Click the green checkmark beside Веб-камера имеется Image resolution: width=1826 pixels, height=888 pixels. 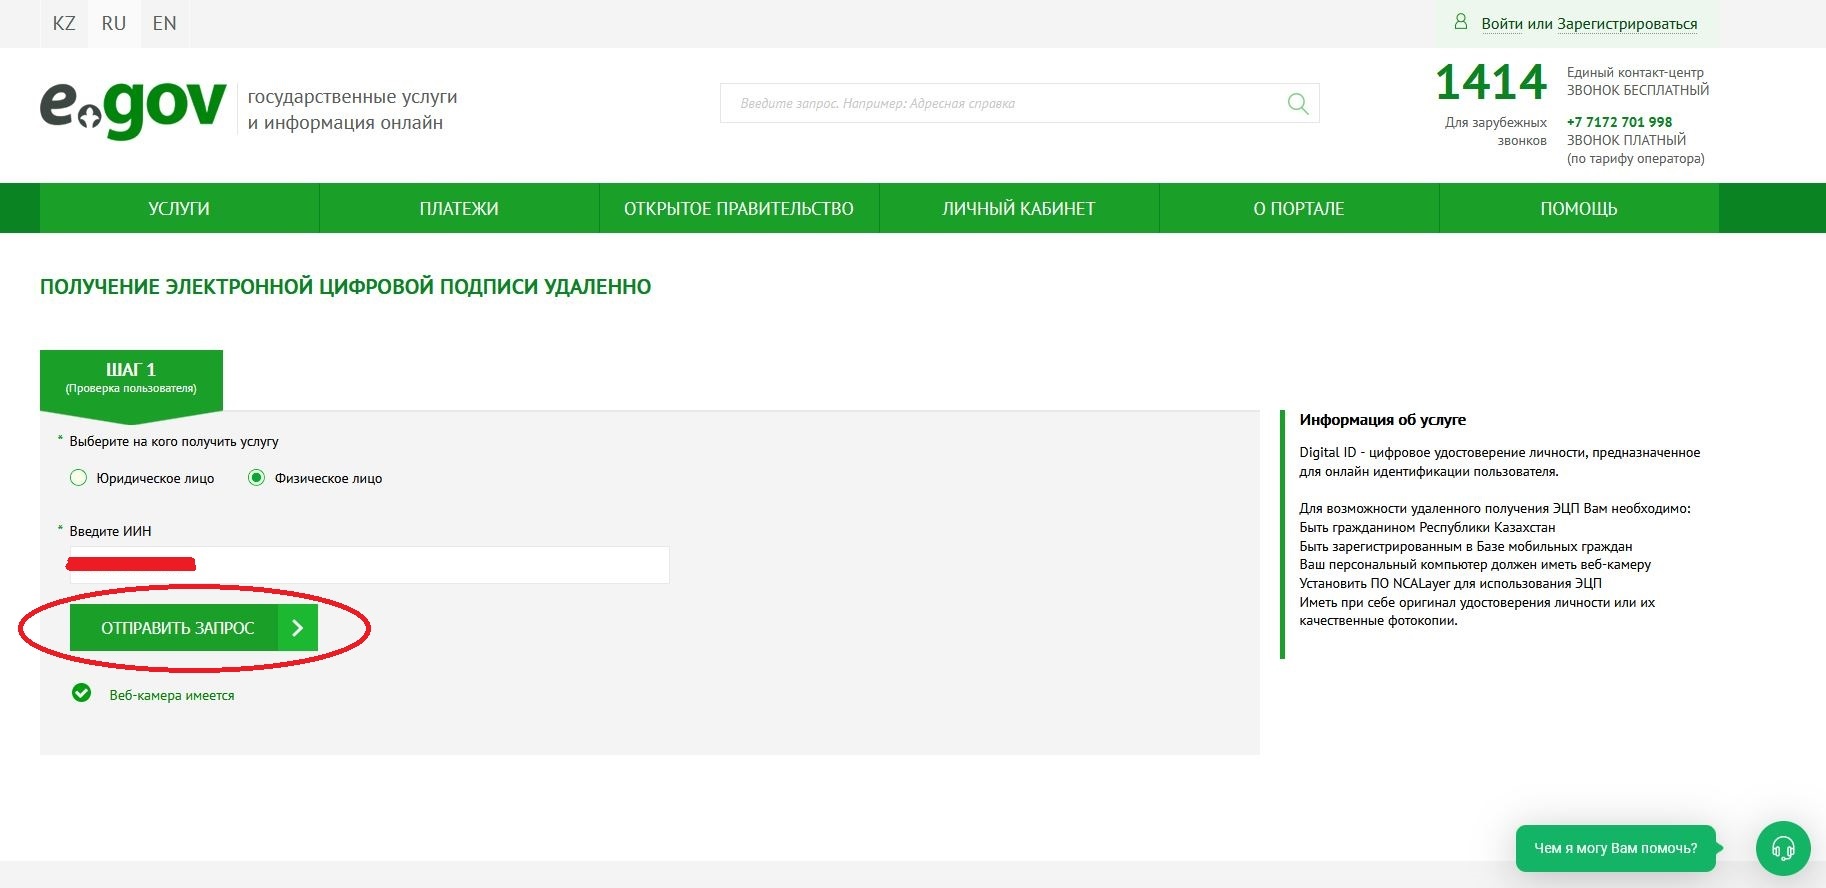point(82,693)
